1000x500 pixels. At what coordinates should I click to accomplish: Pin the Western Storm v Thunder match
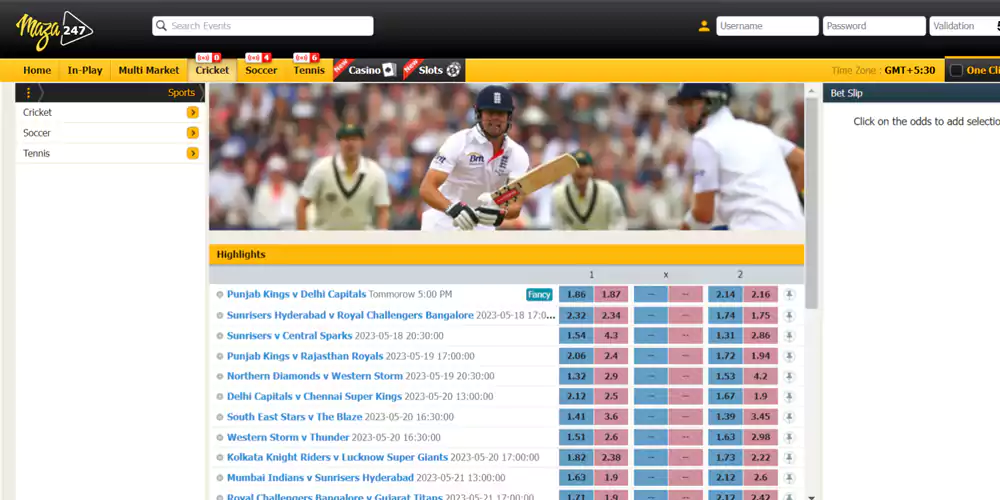click(x=790, y=438)
